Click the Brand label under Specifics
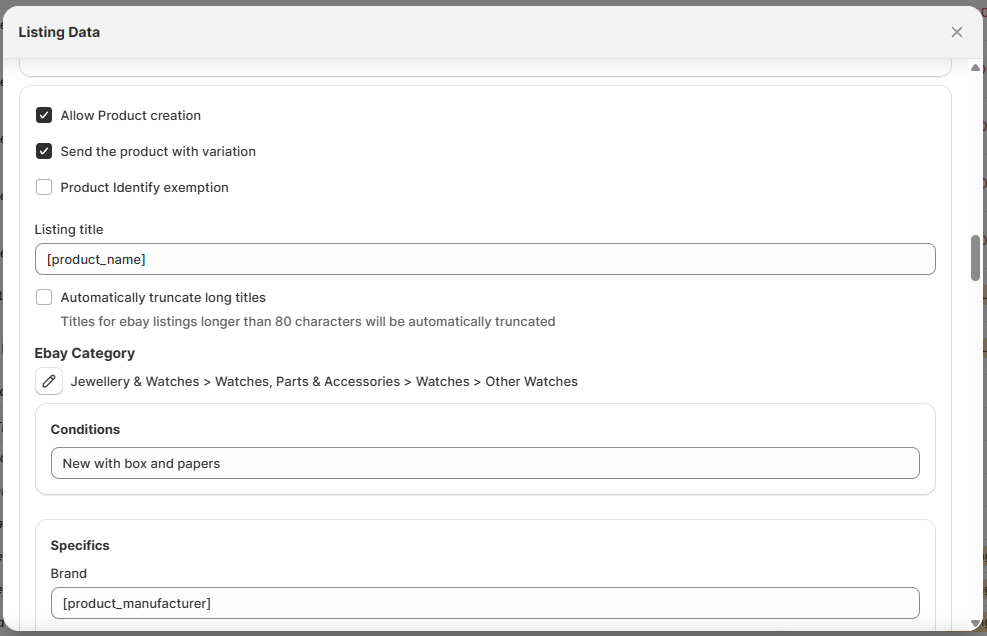987x636 pixels. (x=68, y=573)
